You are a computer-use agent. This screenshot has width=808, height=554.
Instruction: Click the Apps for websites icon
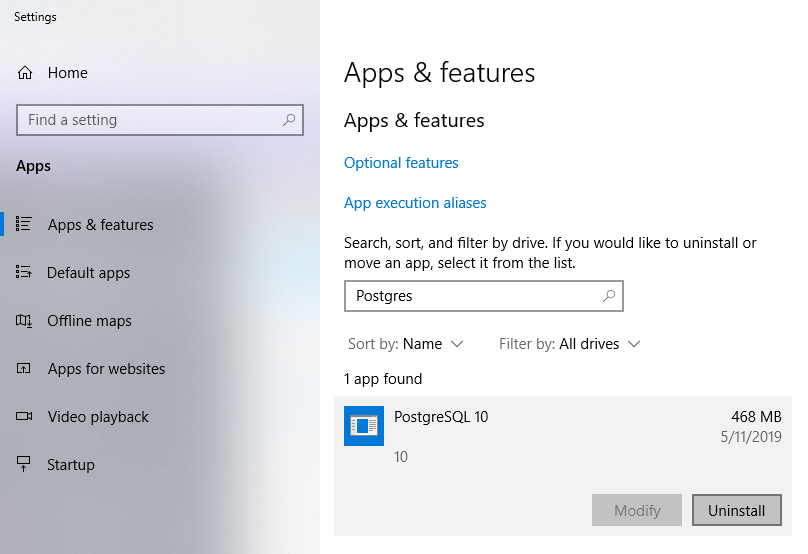coord(24,368)
